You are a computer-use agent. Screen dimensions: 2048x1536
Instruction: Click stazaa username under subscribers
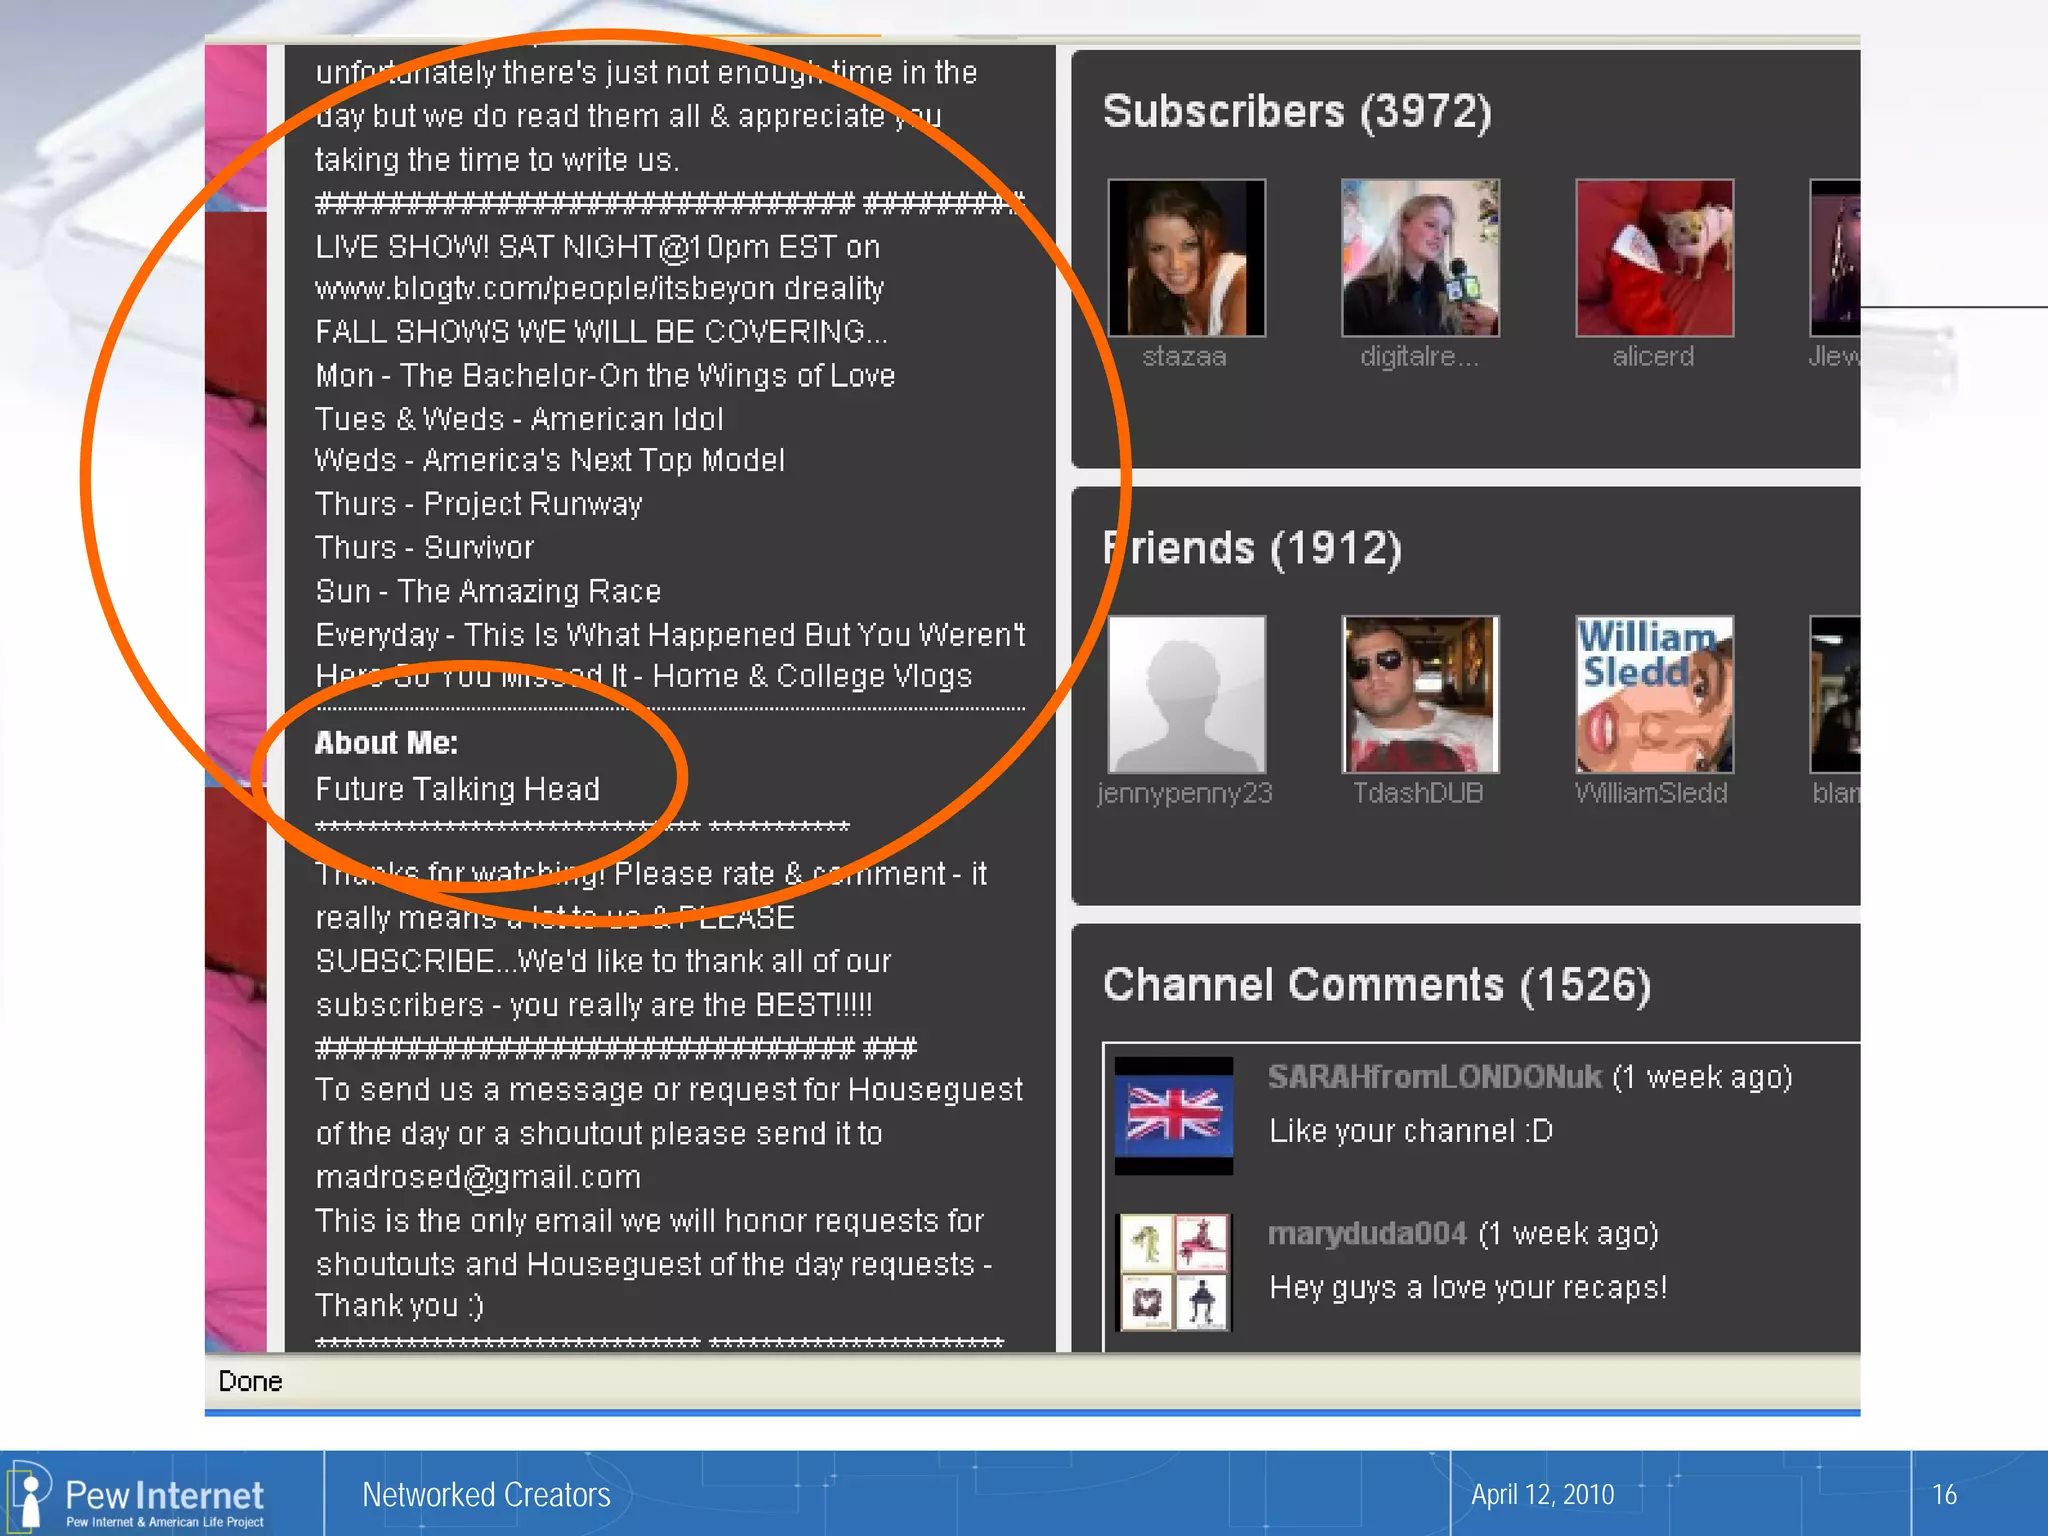(x=1184, y=357)
